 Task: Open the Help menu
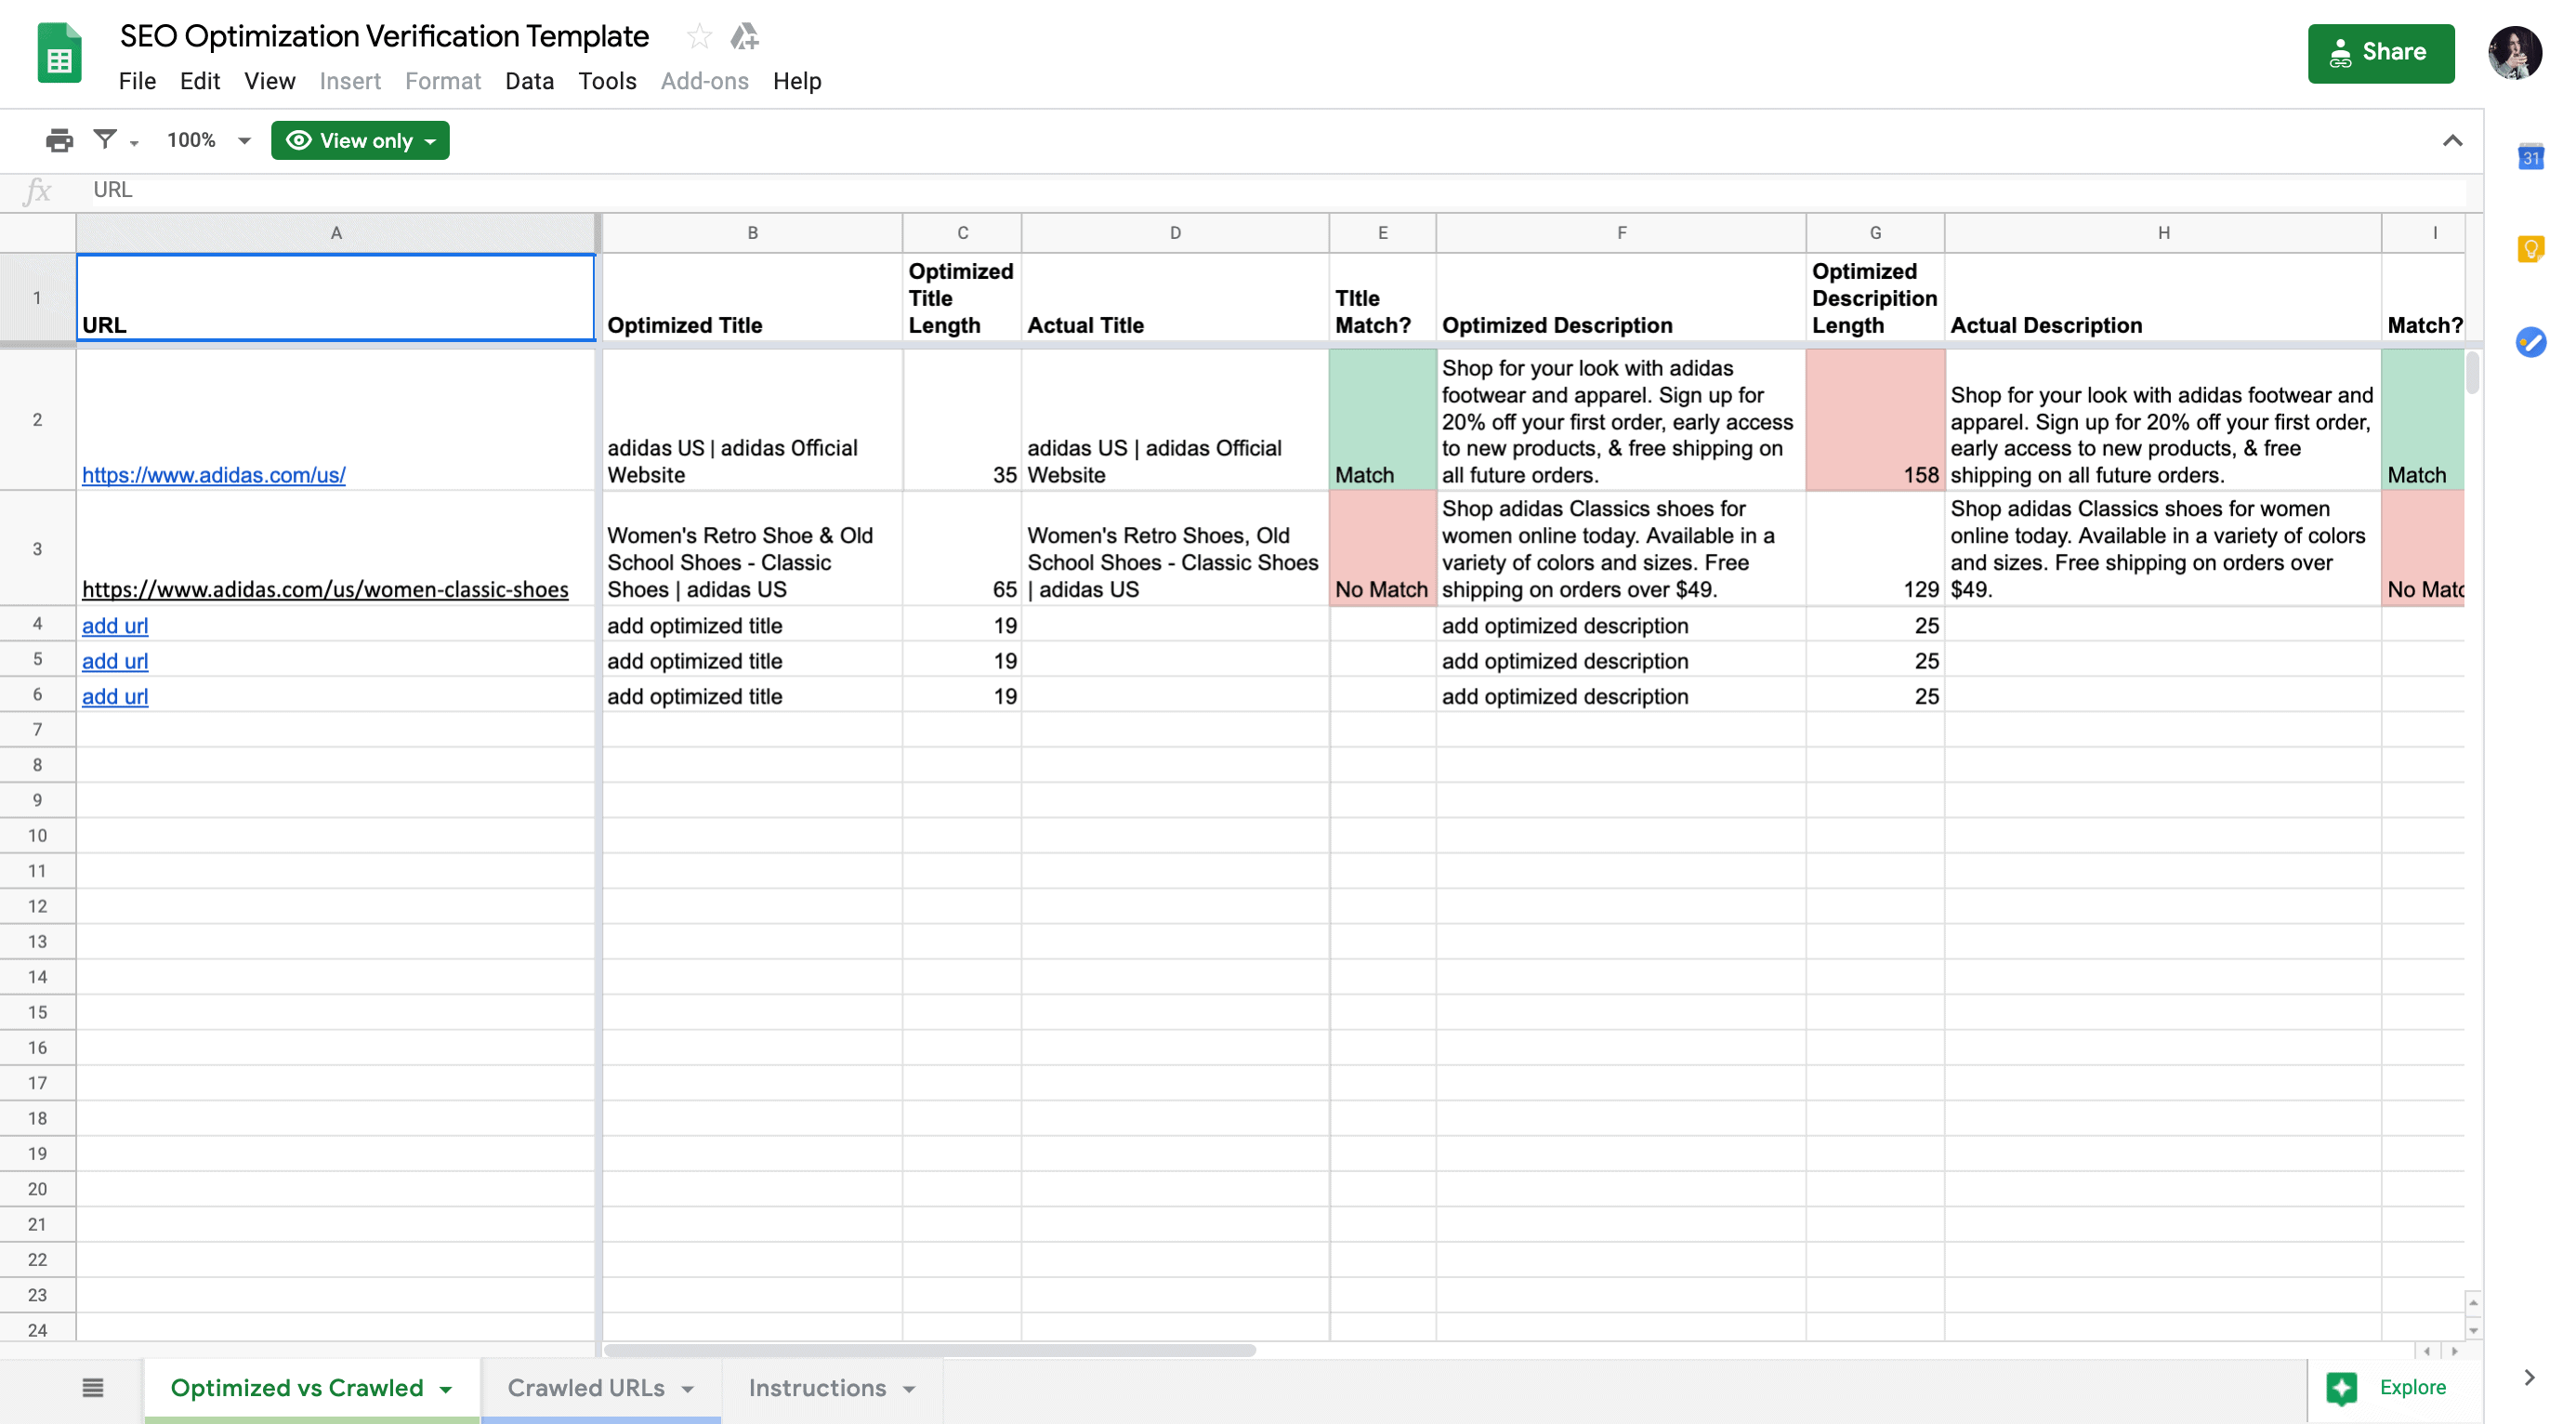tap(797, 81)
